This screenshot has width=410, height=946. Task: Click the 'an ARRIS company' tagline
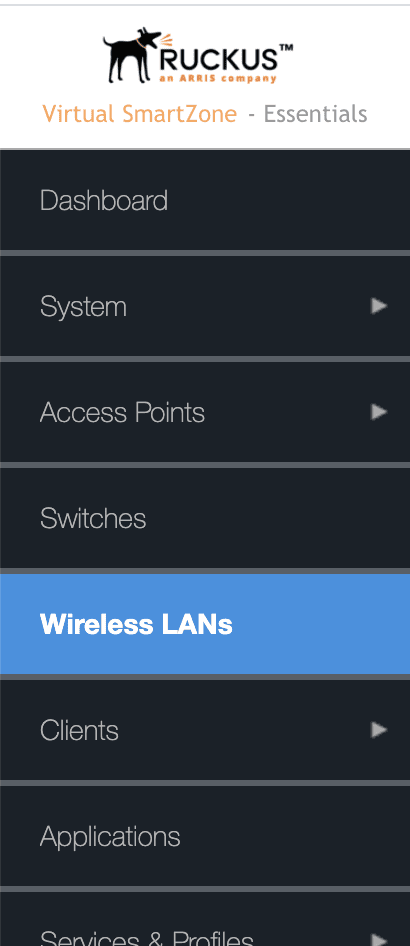pos(218,78)
